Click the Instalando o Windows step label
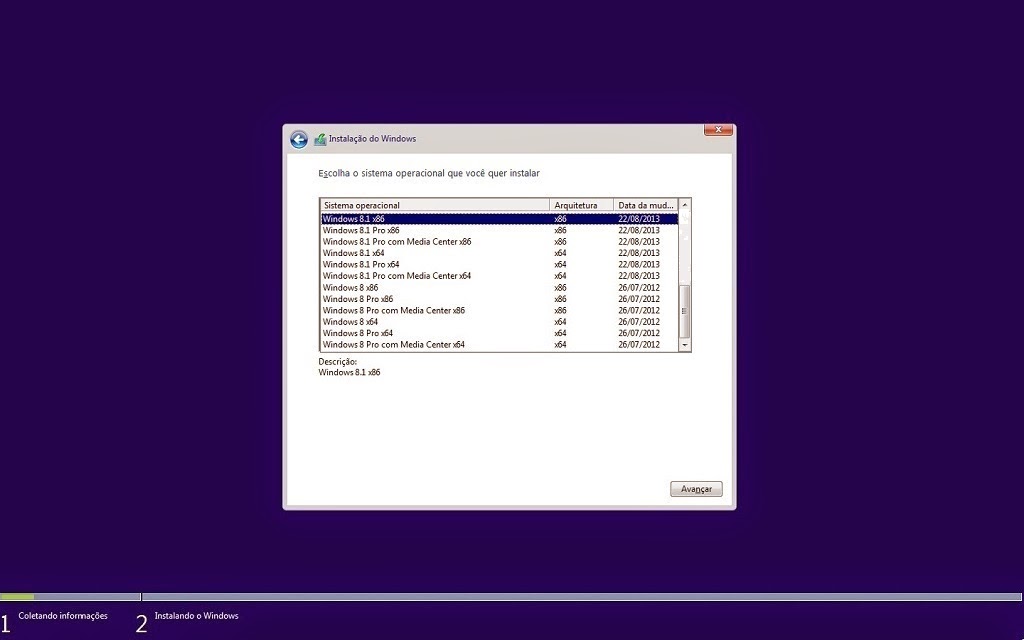This screenshot has height=640, width=1024. pyautogui.click(x=197, y=616)
